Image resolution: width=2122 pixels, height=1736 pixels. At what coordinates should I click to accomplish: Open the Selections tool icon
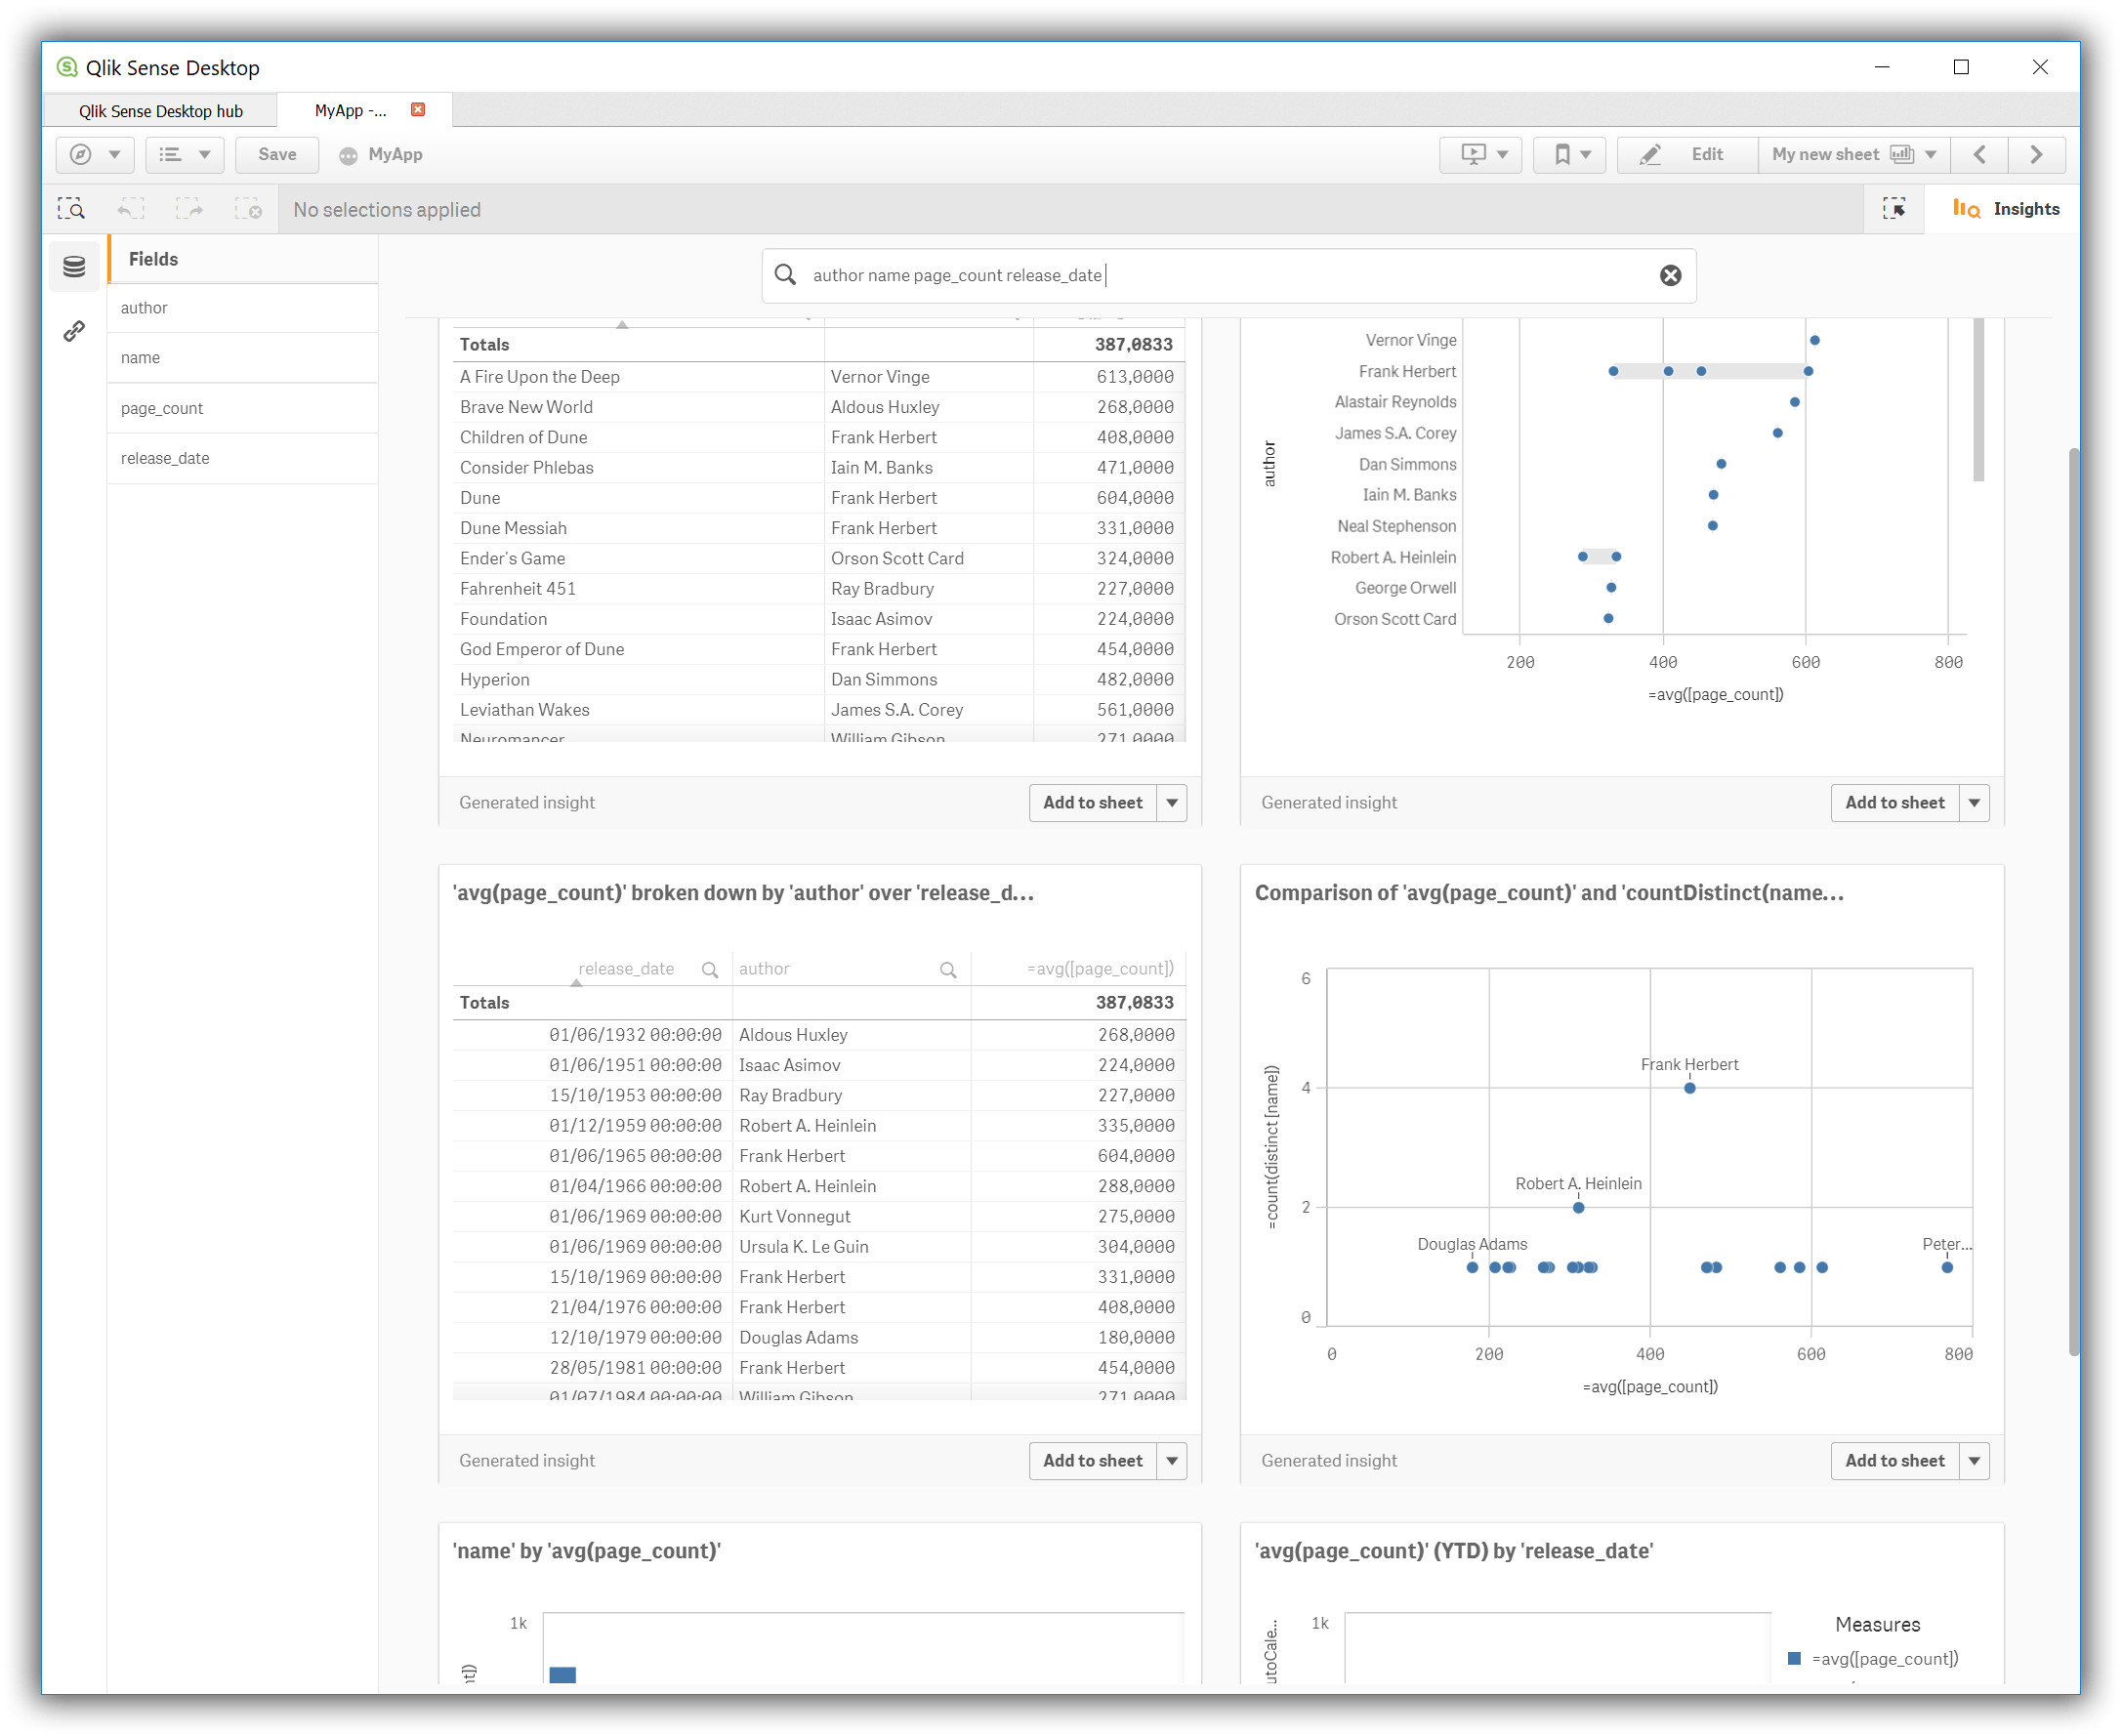[1896, 208]
